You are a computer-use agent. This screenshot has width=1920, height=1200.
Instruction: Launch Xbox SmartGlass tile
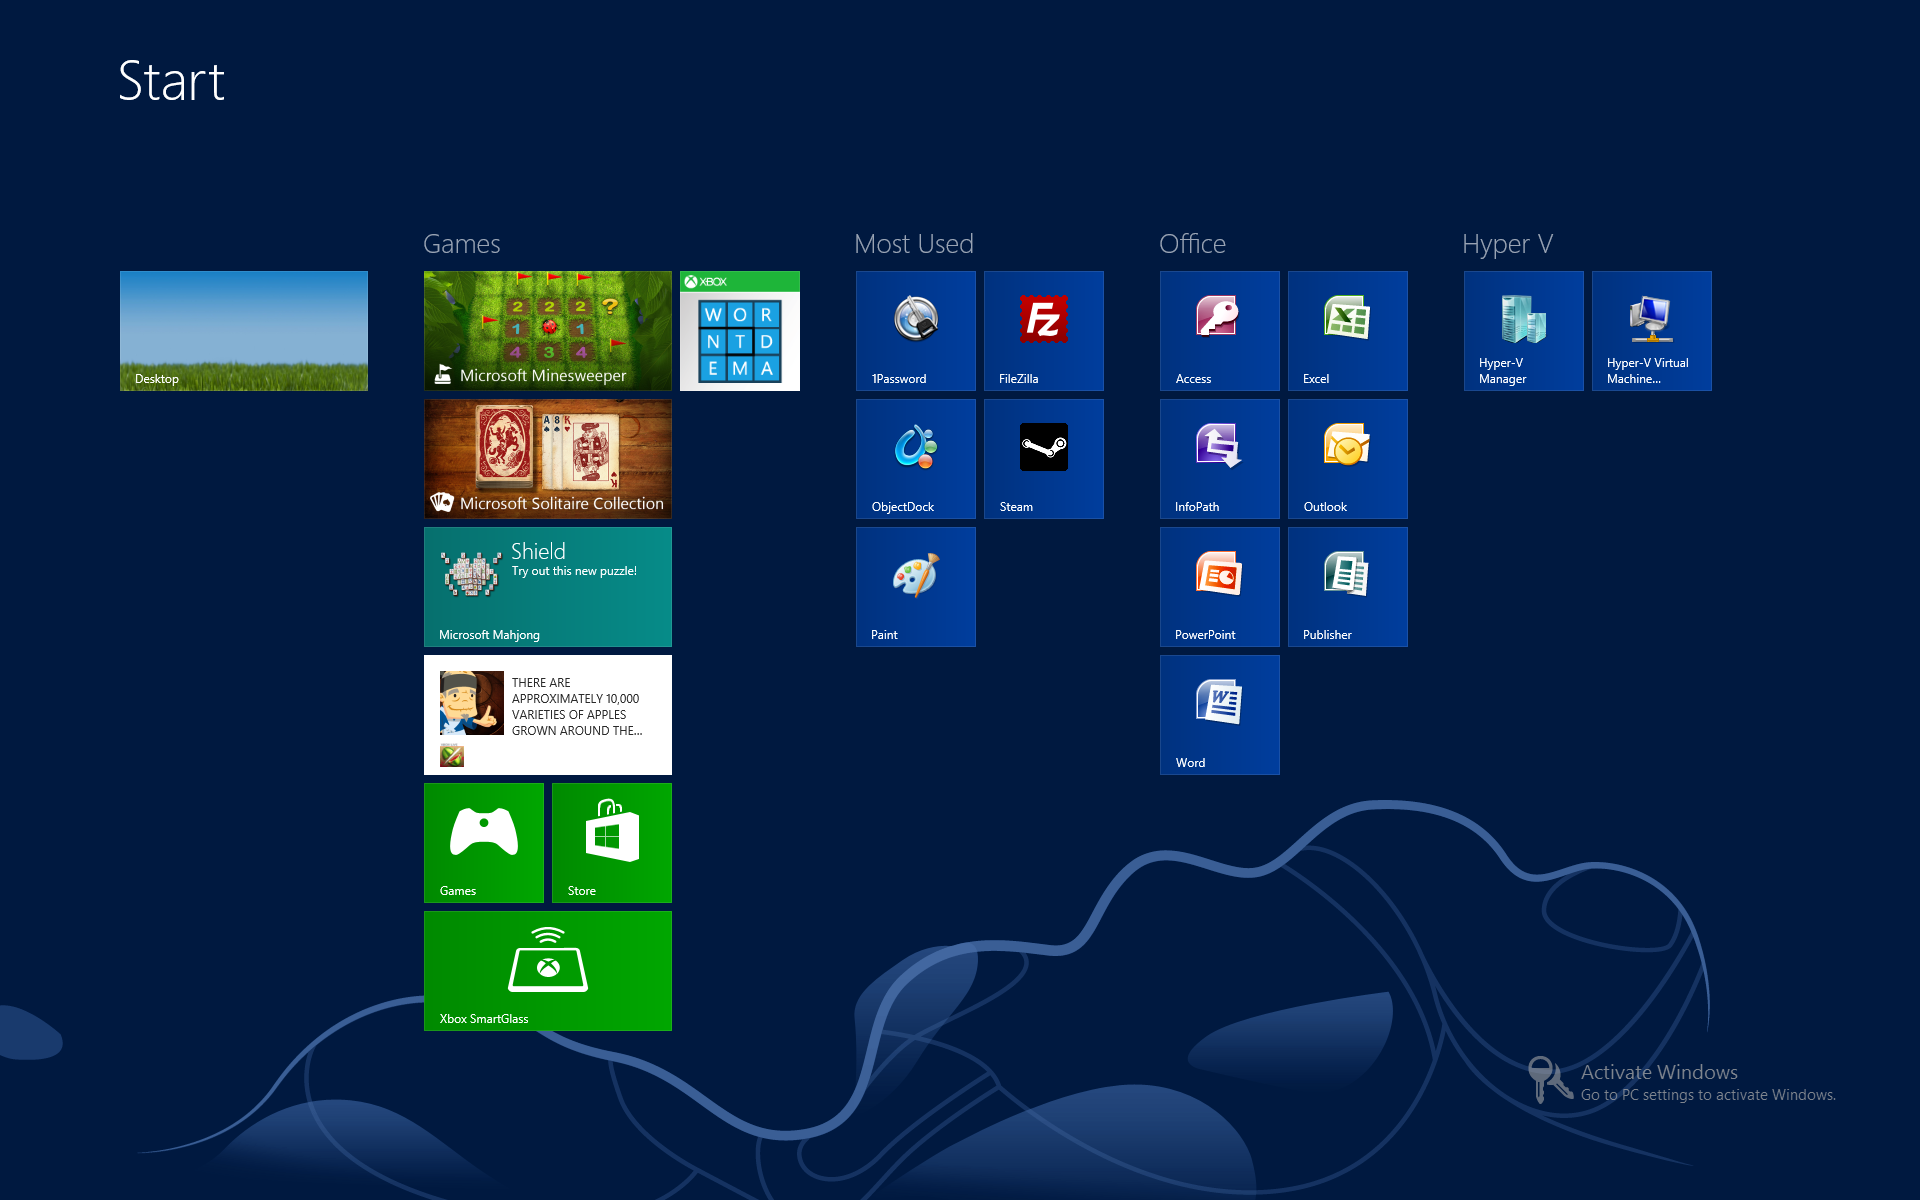(548, 971)
